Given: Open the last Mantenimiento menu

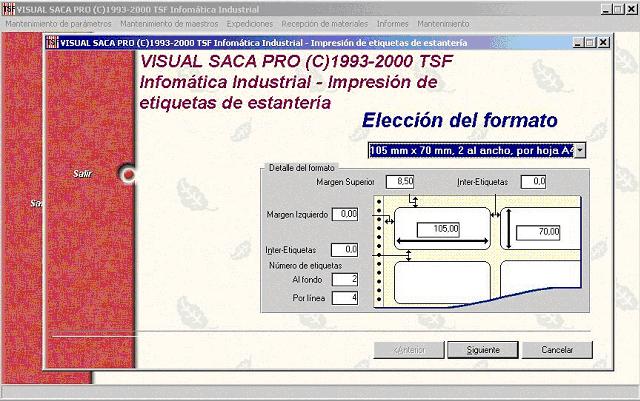Looking at the screenshot, I should [x=443, y=24].
